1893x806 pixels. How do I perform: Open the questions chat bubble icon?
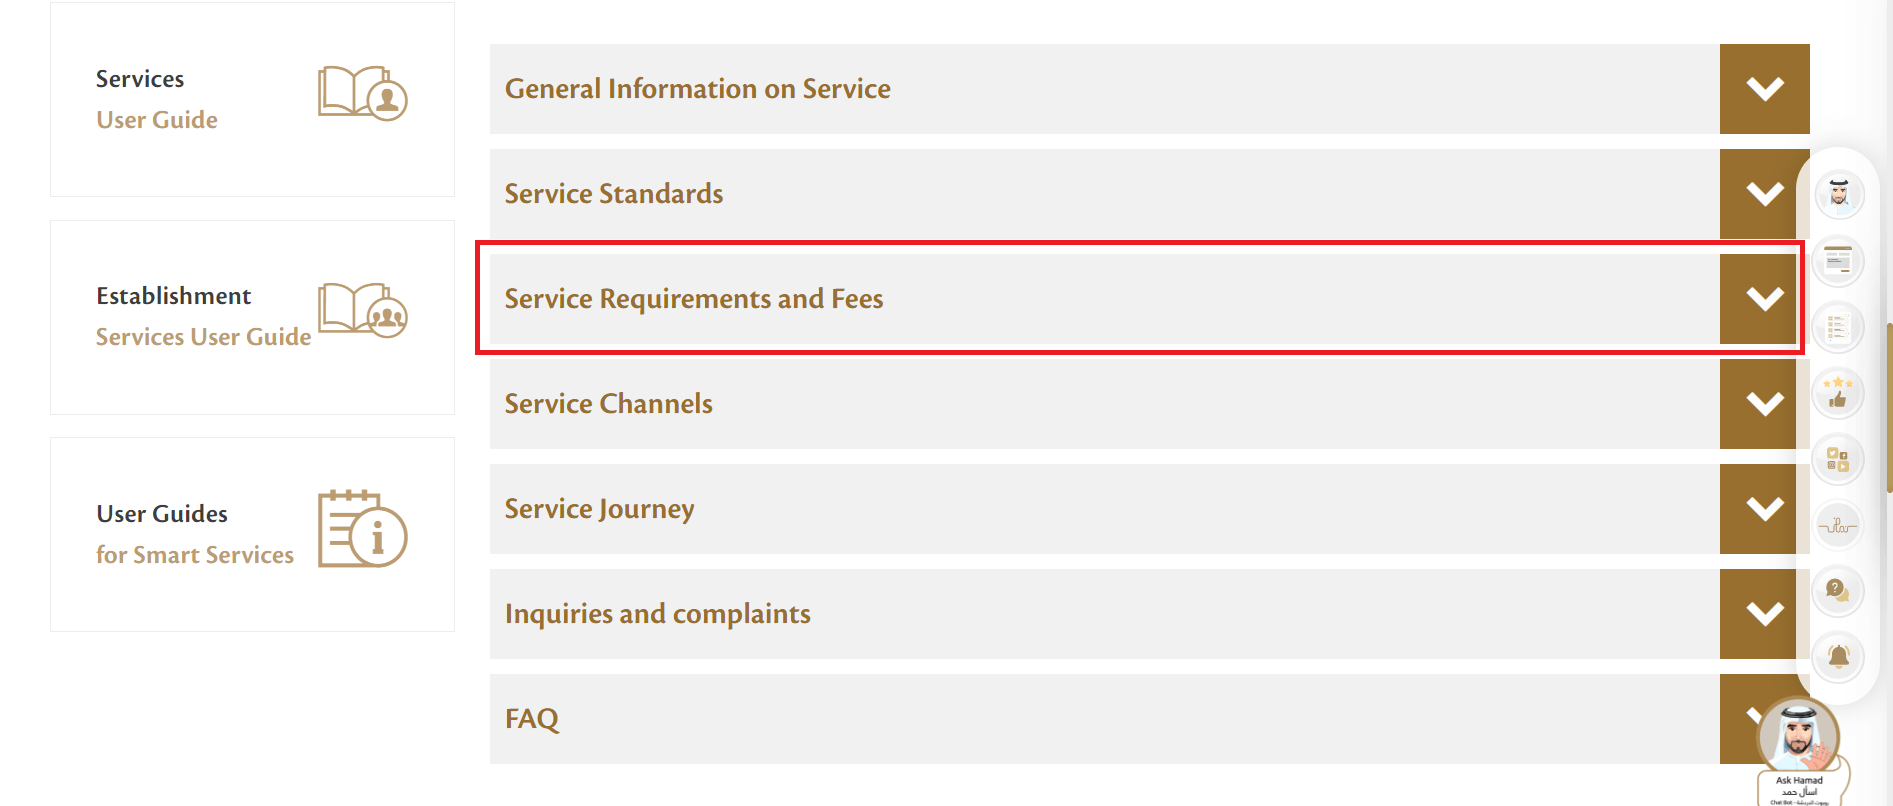pos(1838,591)
